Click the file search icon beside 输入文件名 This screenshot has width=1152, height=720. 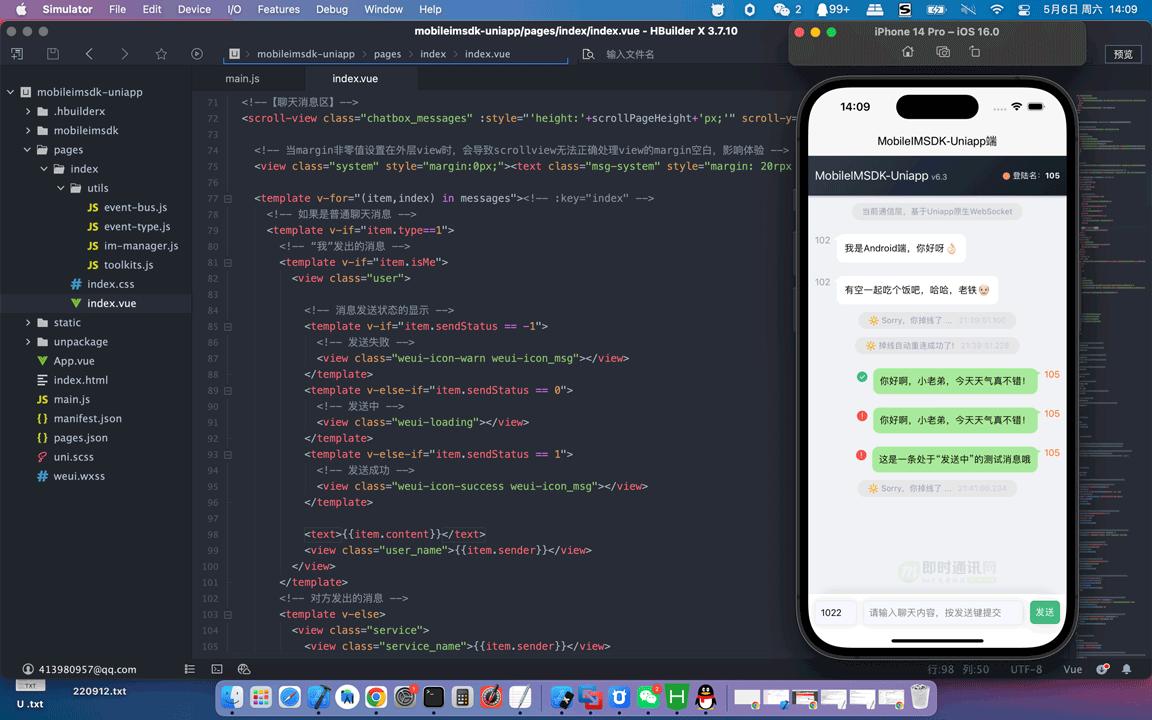click(588, 54)
